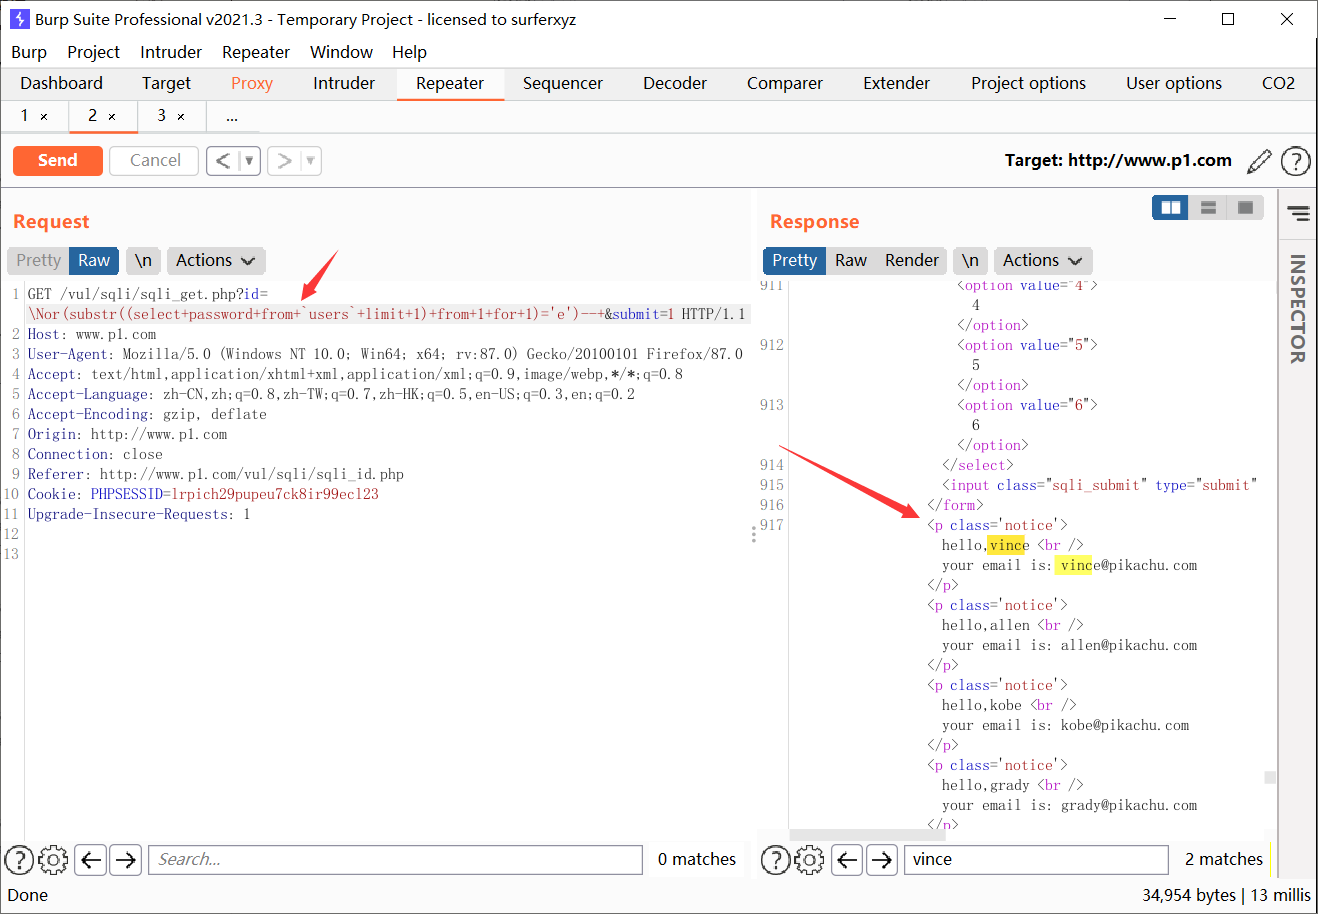1318x914 pixels.
Task: Open Repeater help icon near target
Action: pyautogui.click(x=1295, y=160)
